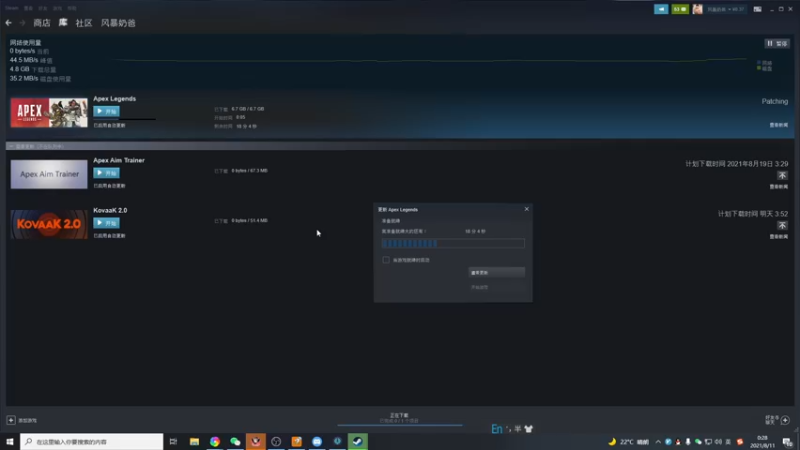Viewport: 800px width, 450px height.
Task: Show hidden system tray icons
Action: coord(658,442)
